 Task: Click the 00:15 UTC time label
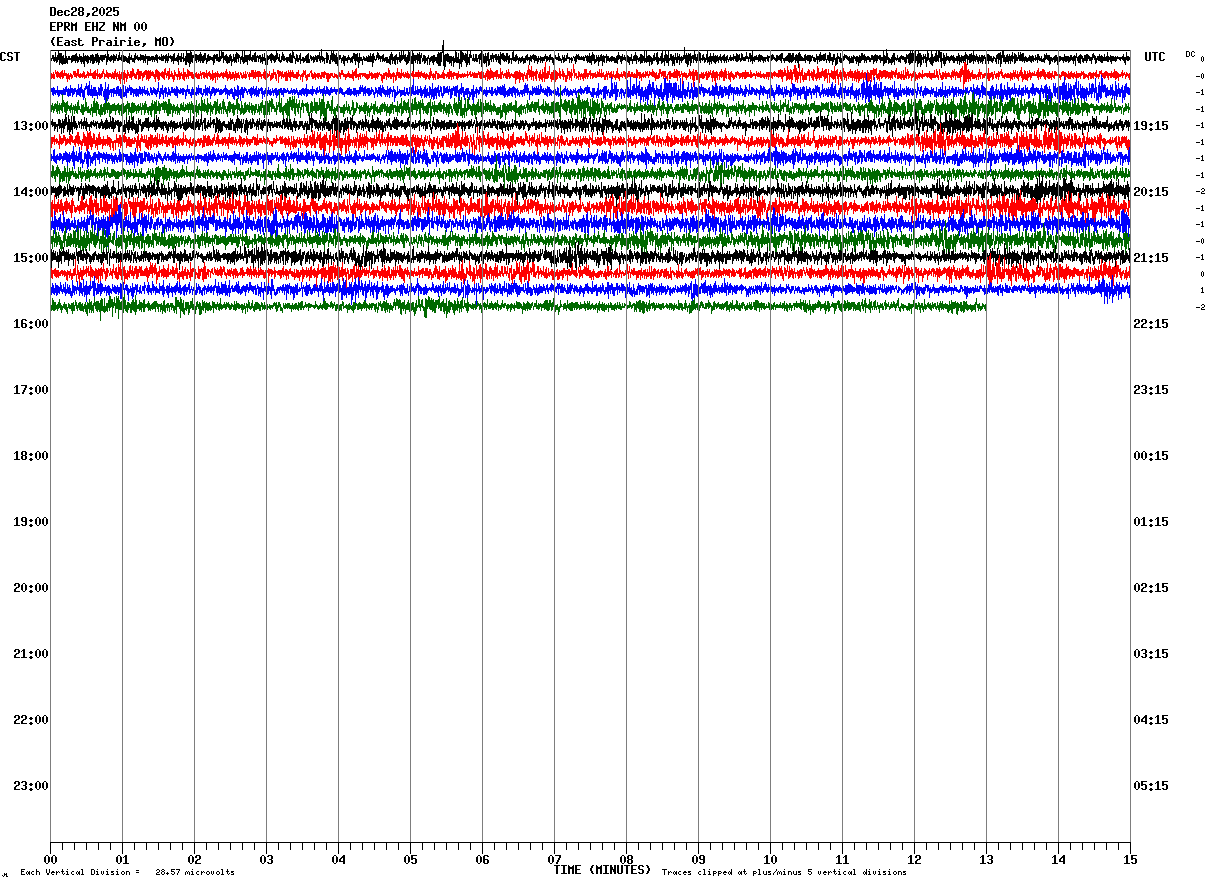click(1151, 456)
